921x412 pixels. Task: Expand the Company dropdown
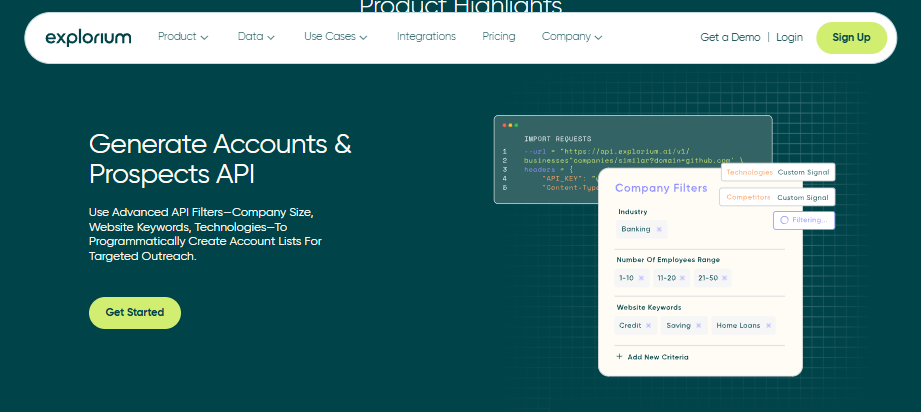pyautogui.click(x=572, y=36)
